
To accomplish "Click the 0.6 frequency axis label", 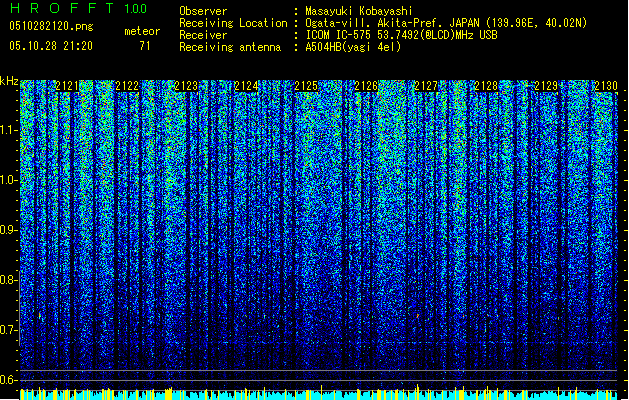I will [x=9, y=380].
